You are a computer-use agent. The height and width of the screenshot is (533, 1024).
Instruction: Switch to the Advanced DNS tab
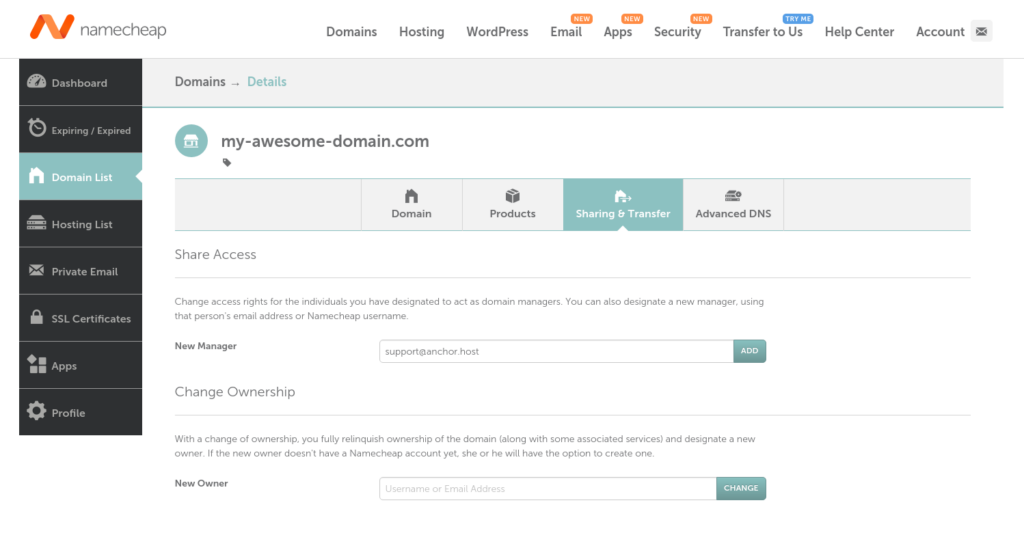pyautogui.click(x=733, y=204)
